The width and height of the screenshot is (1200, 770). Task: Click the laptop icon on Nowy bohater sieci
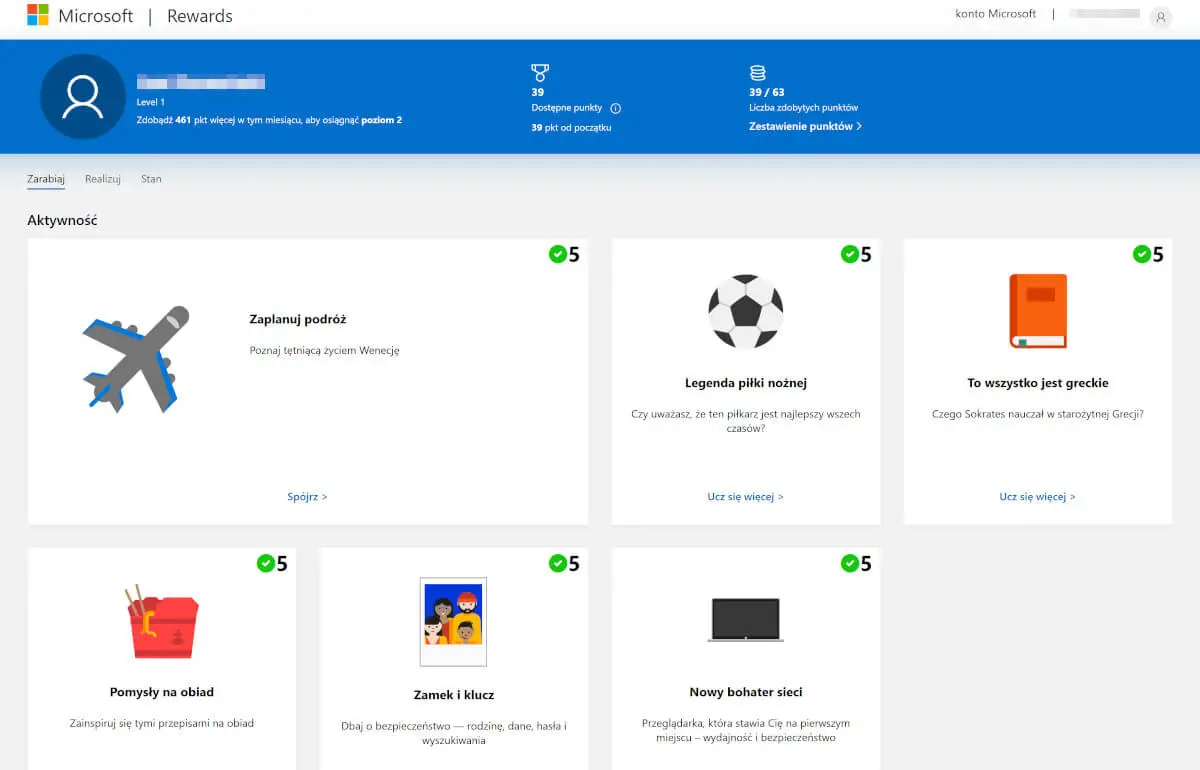pyautogui.click(x=744, y=619)
